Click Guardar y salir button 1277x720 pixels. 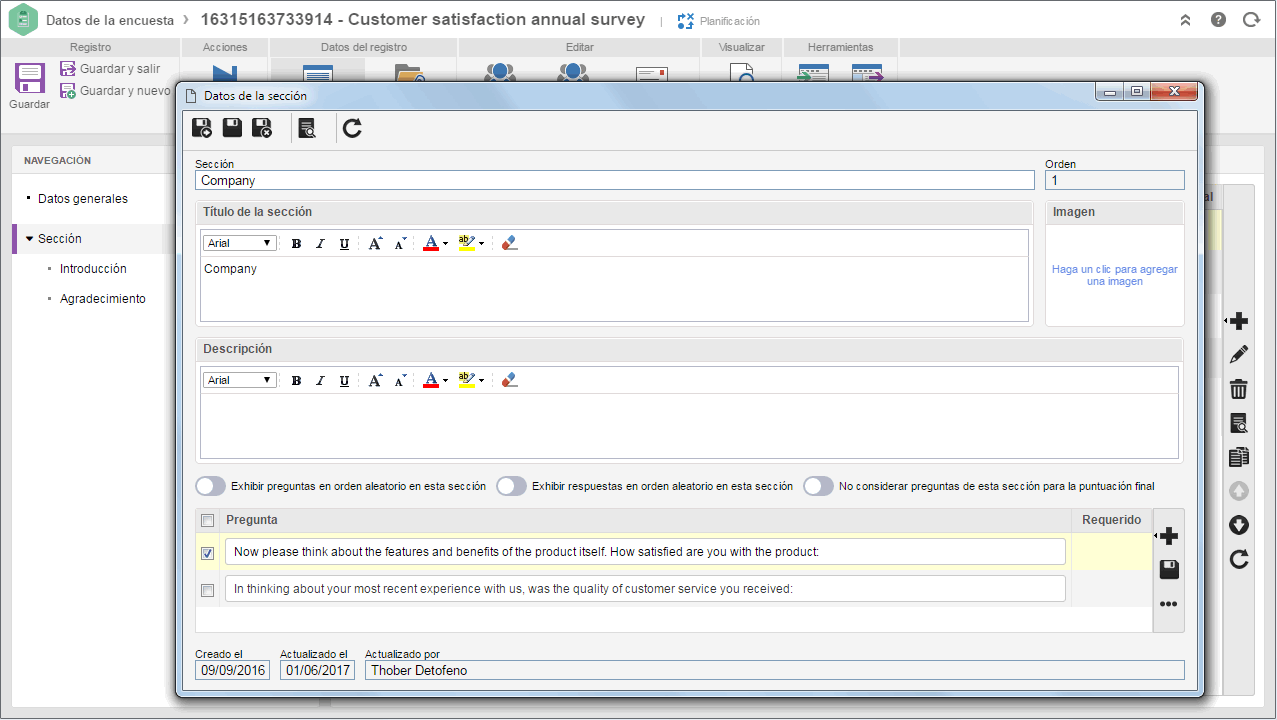(x=110, y=69)
